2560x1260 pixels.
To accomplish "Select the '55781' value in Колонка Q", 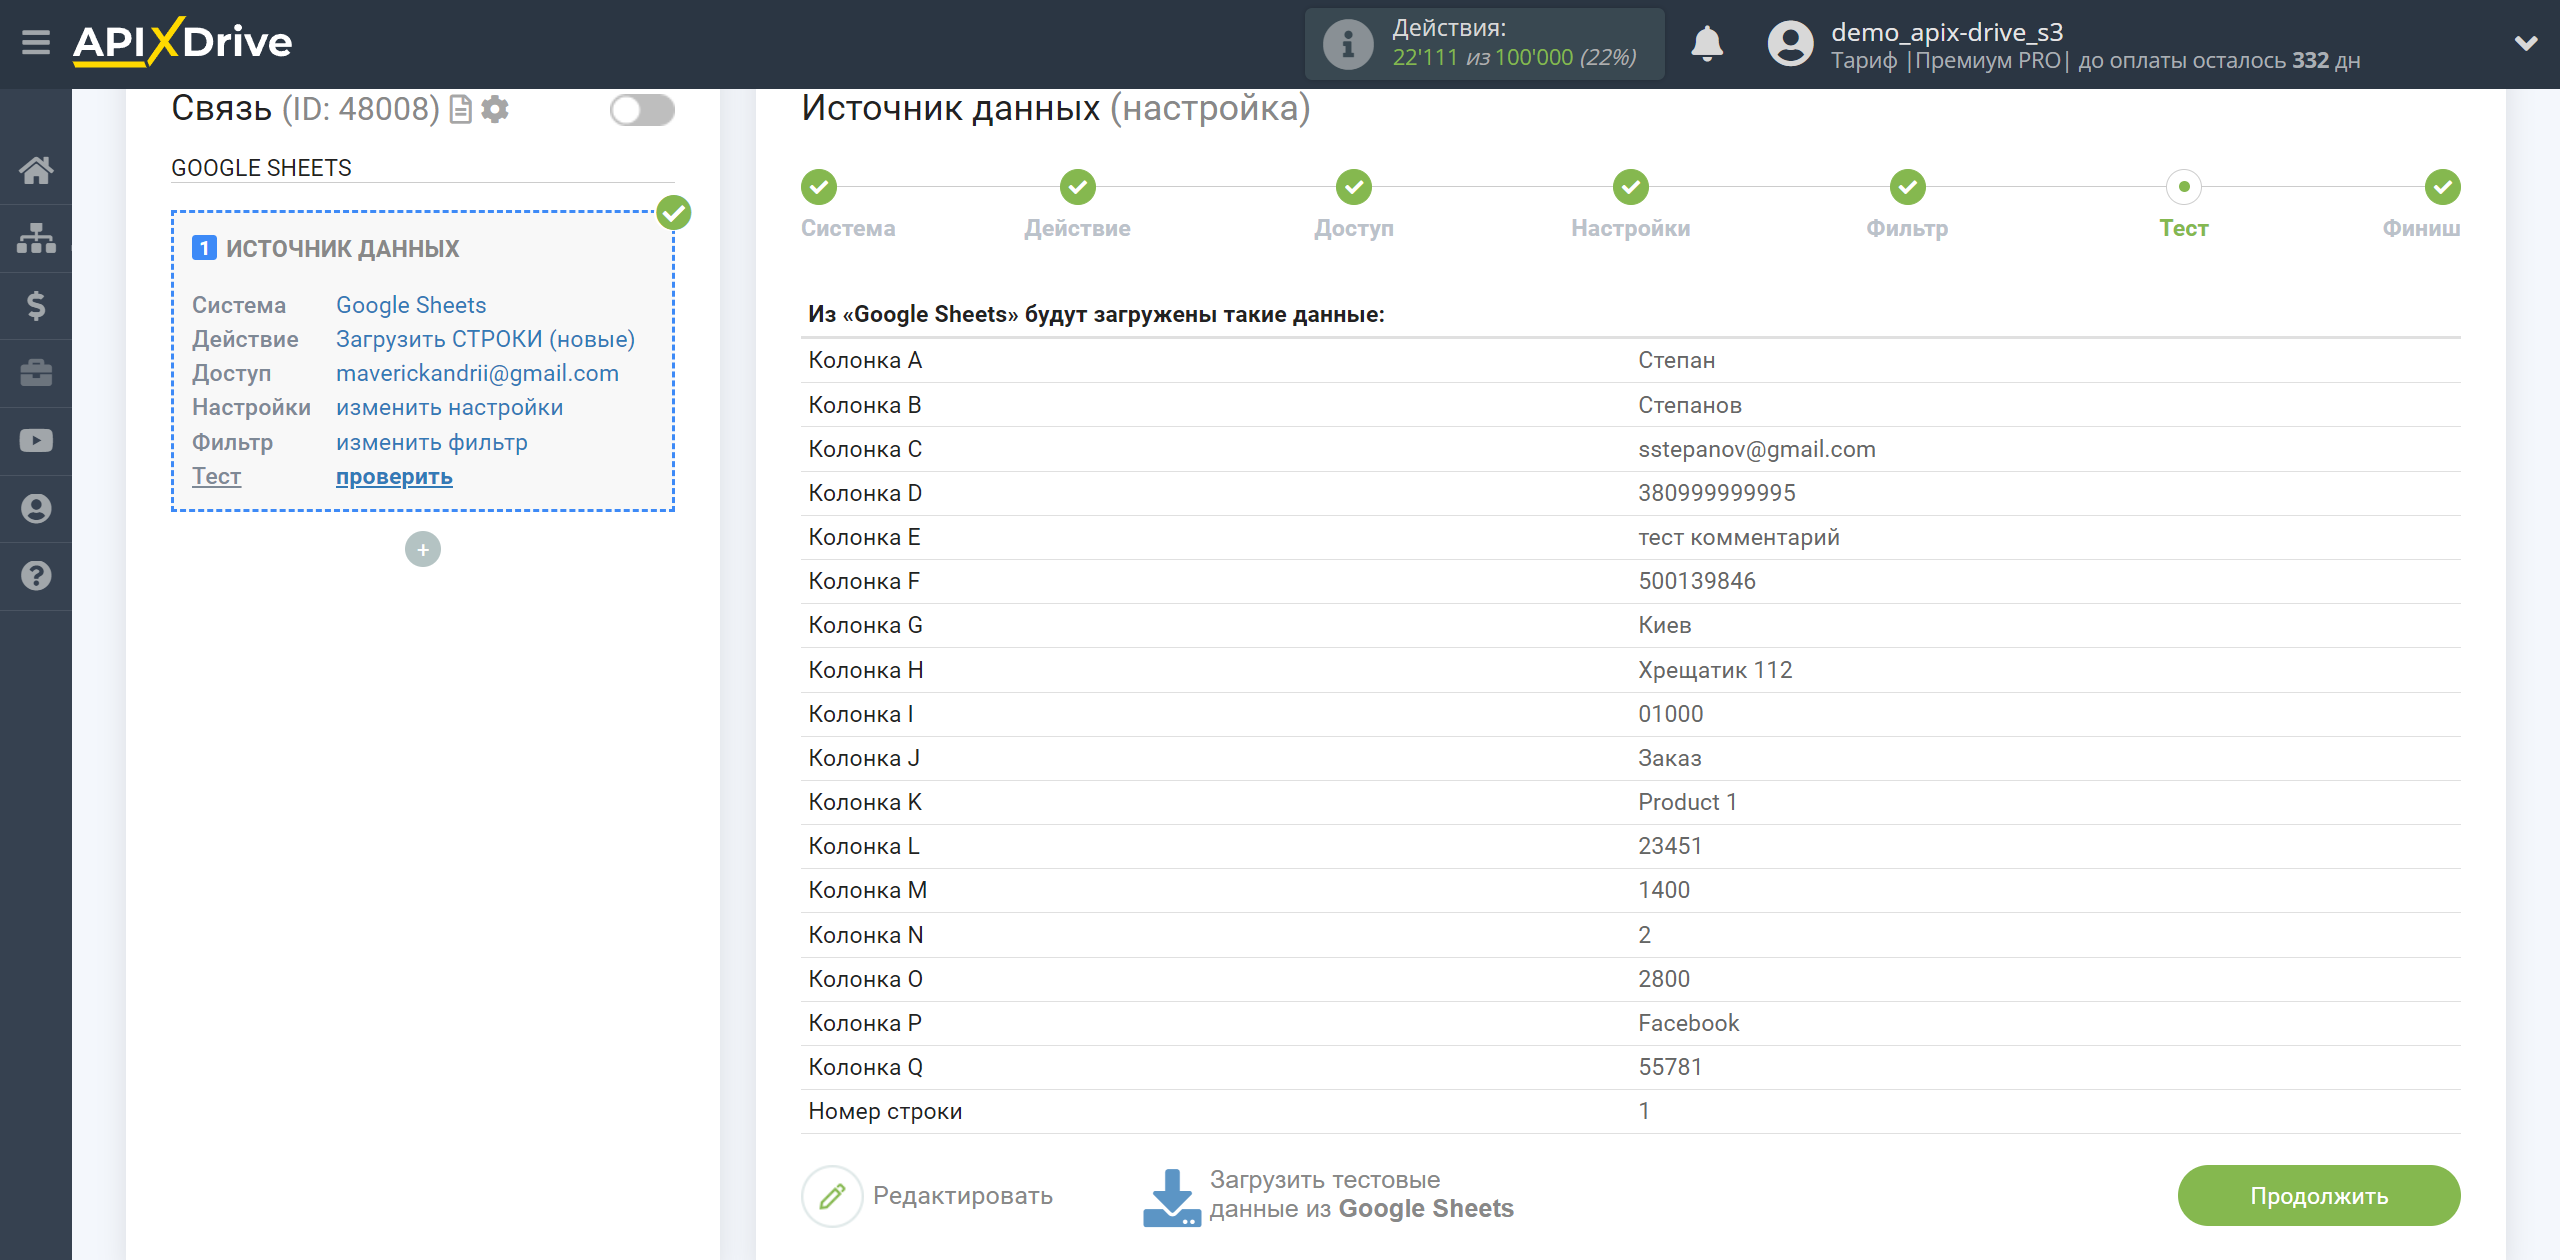I will click(x=1669, y=1067).
